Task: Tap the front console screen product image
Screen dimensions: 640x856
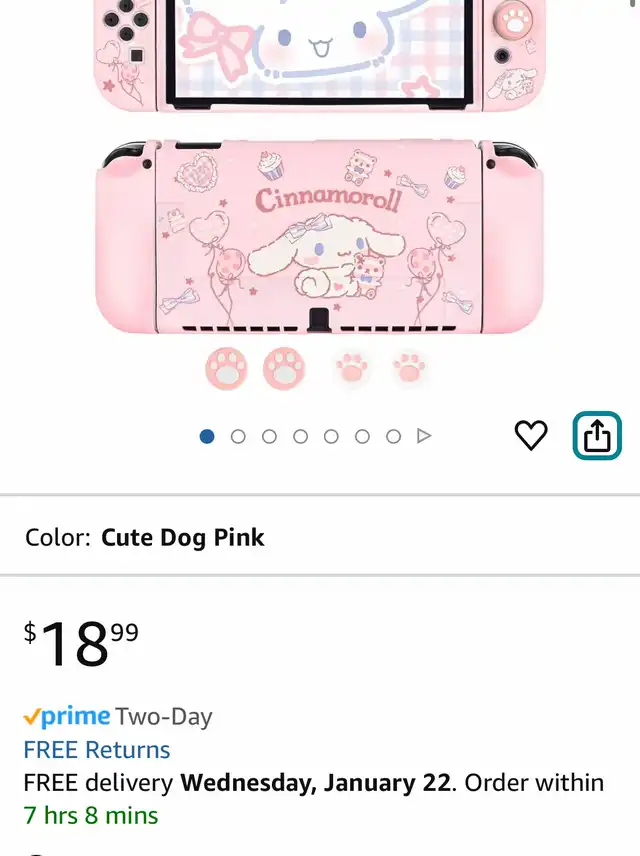Action: point(319,55)
